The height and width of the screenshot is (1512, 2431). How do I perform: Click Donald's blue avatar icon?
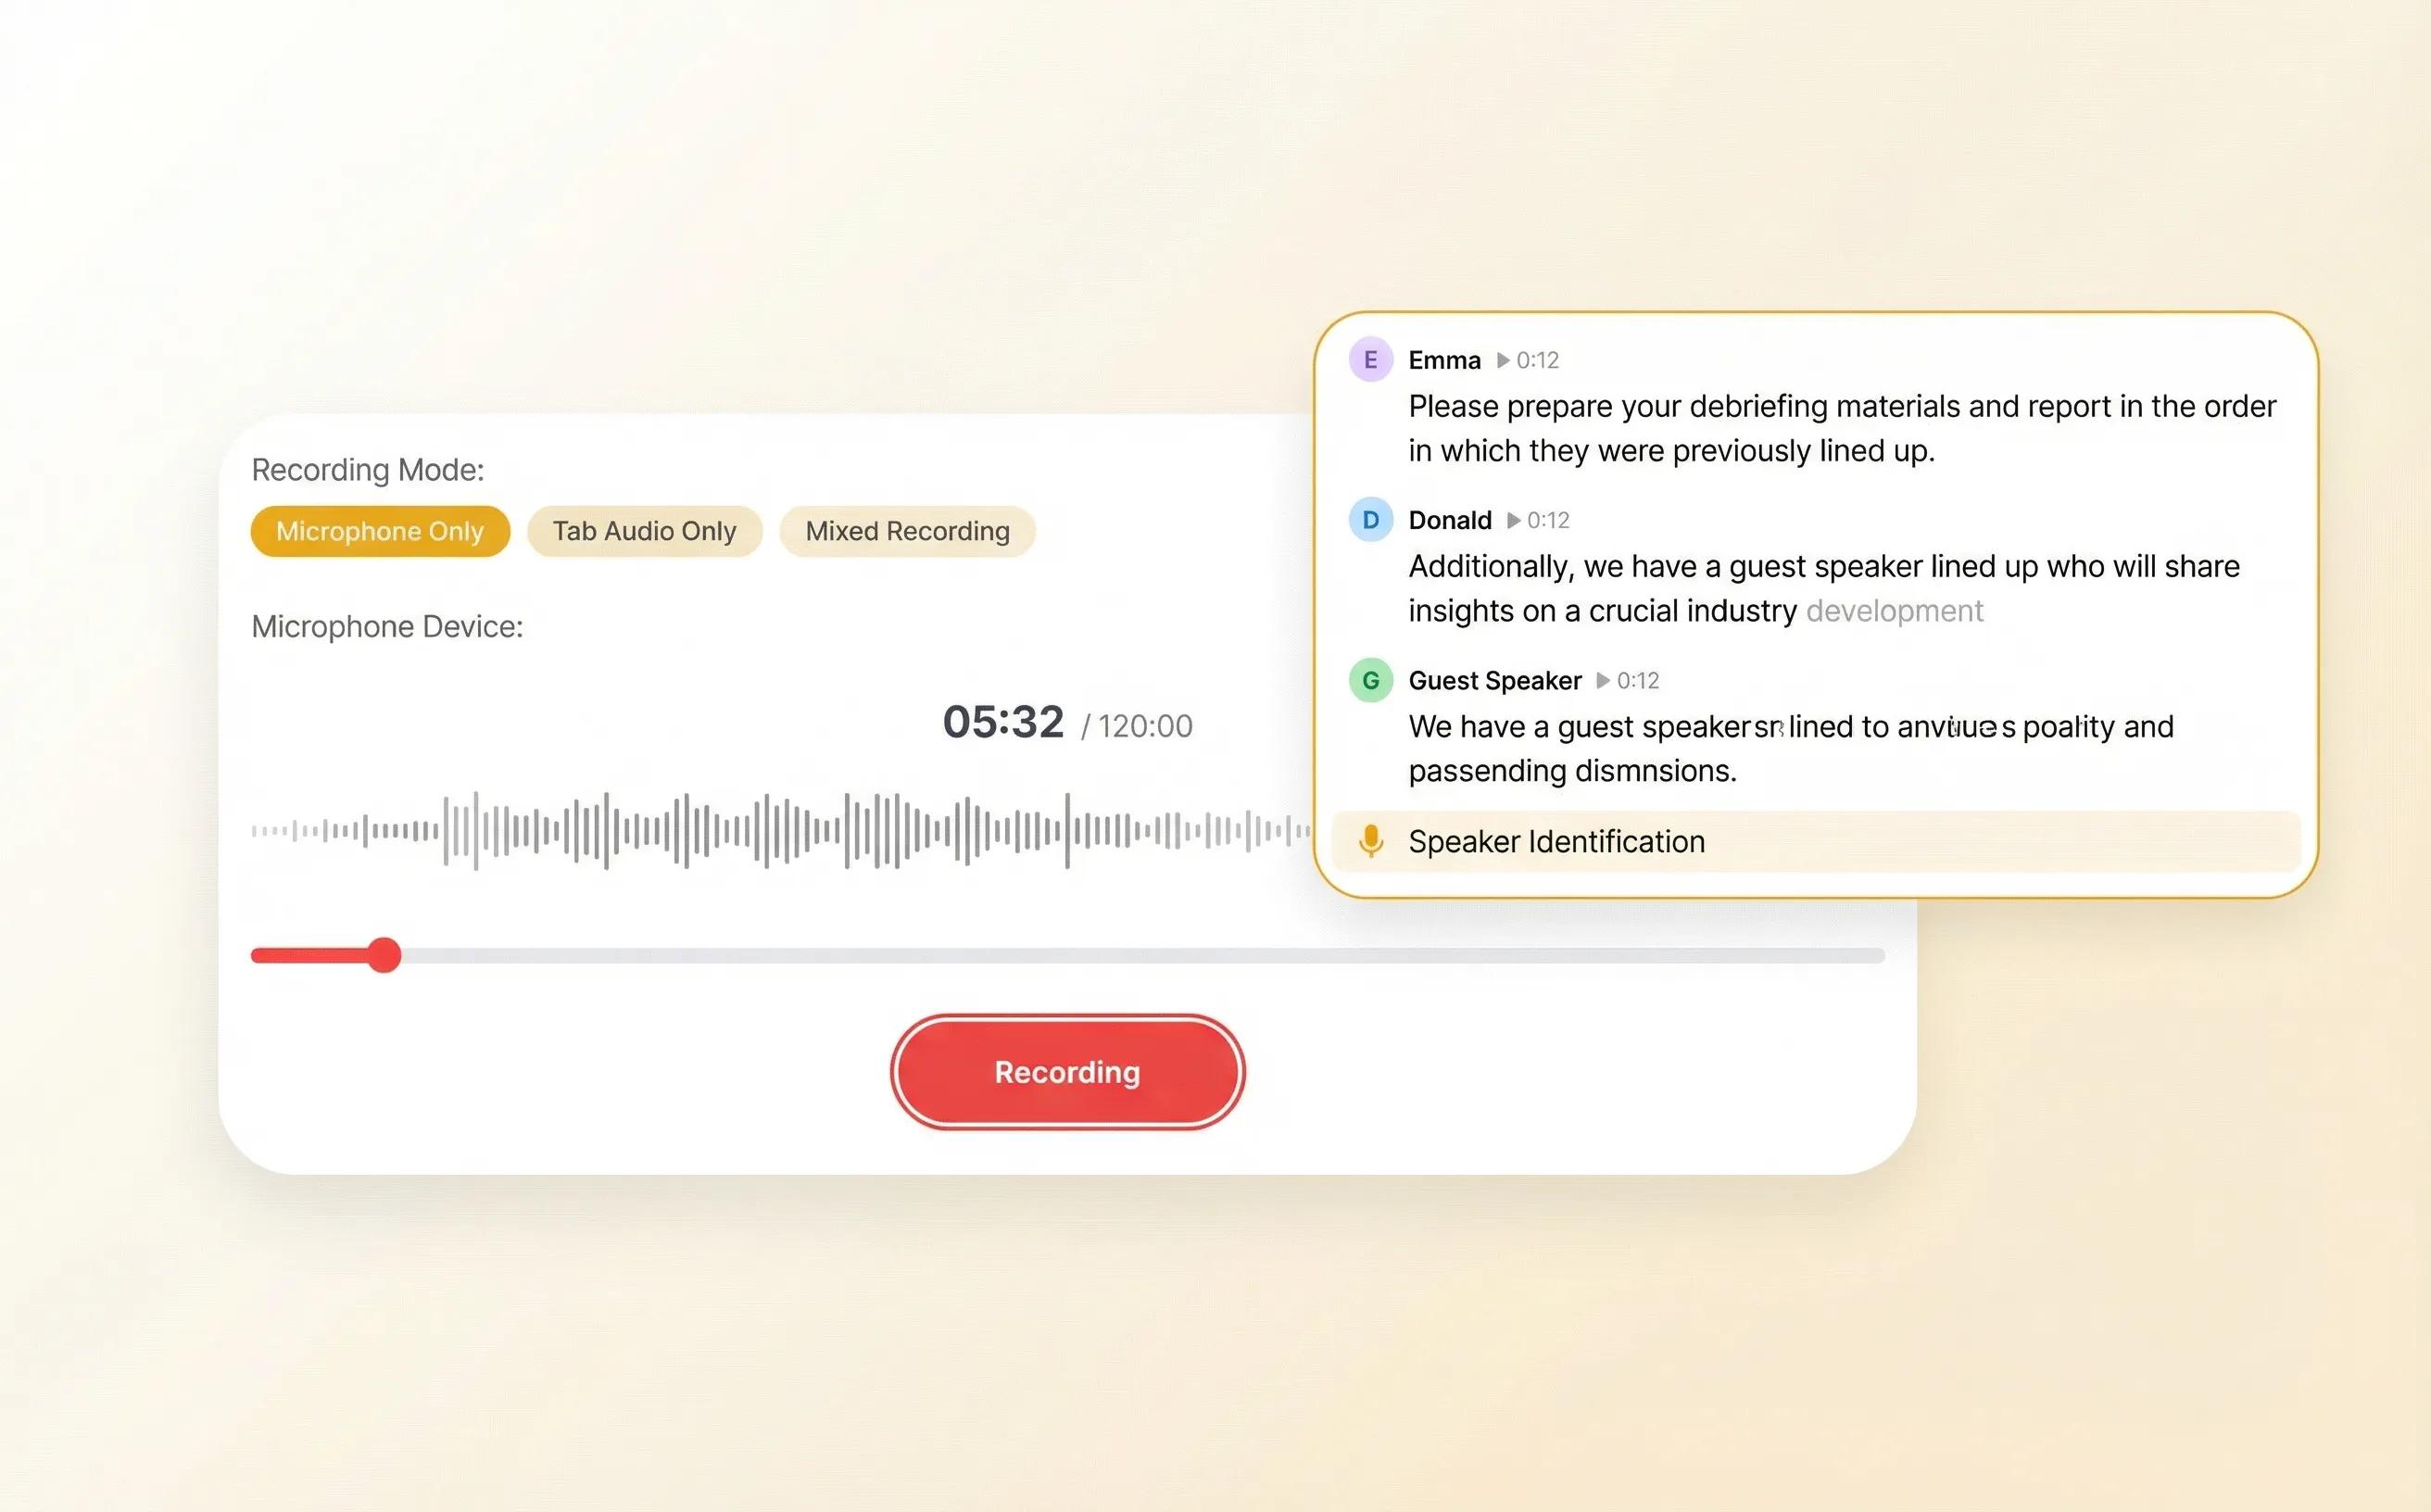[1371, 519]
